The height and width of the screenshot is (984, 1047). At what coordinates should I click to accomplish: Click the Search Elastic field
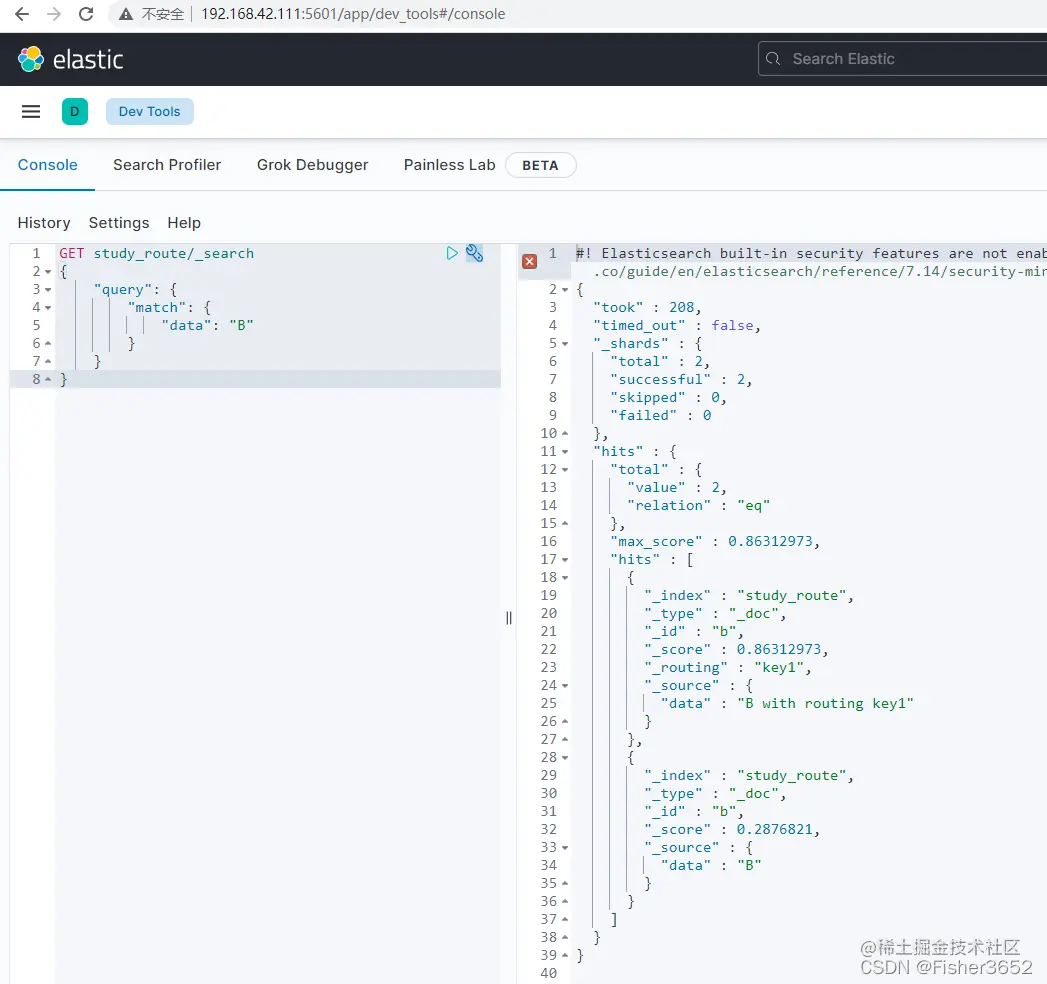pos(903,59)
